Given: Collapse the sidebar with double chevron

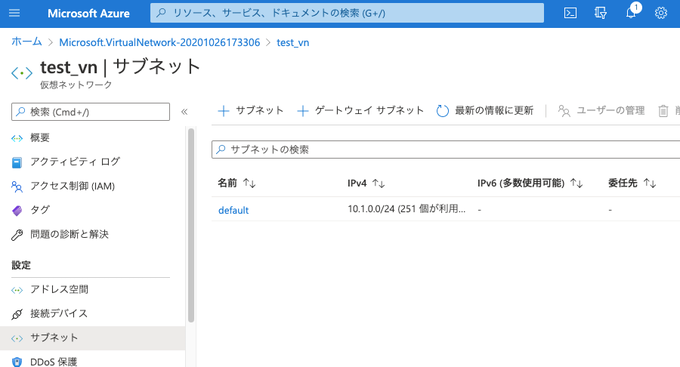Looking at the screenshot, I should click(x=184, y=112).
